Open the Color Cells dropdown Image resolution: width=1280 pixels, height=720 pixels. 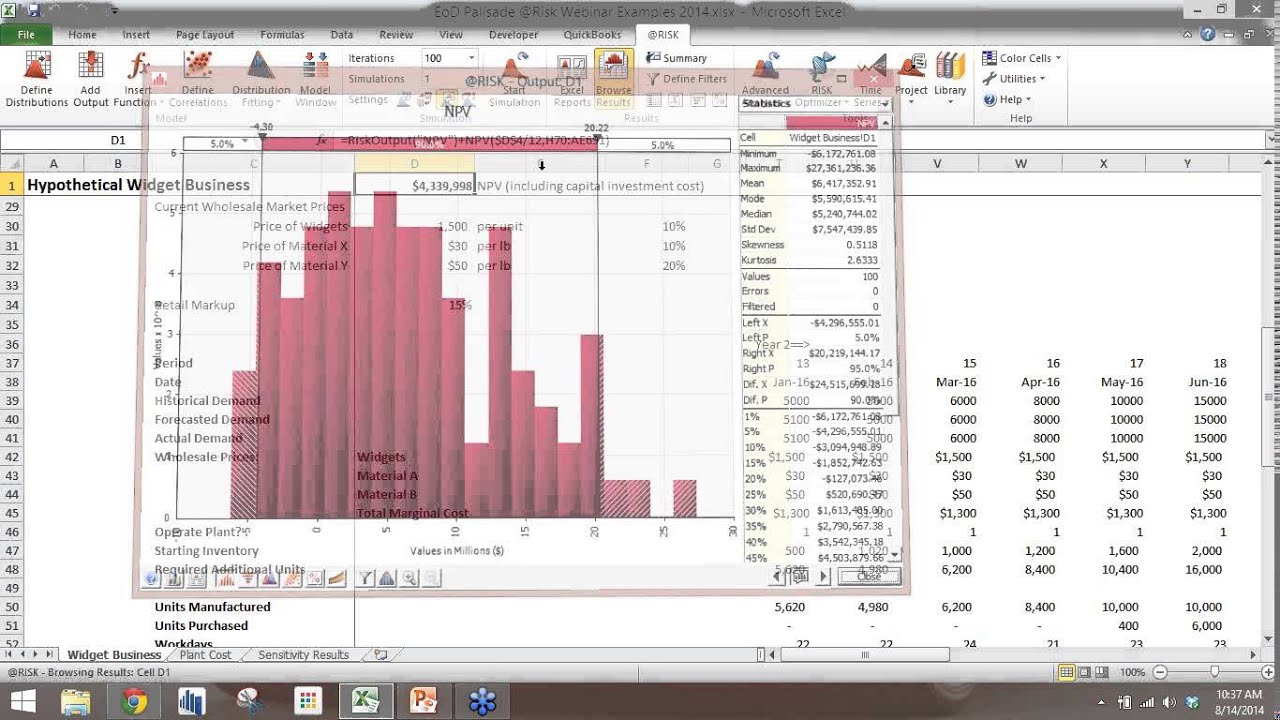(x=1021, y=58)
